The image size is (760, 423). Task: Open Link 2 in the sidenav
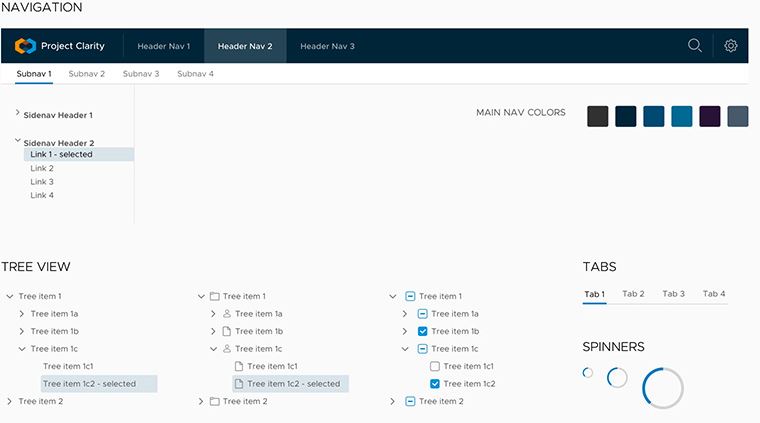click(42, 168)
